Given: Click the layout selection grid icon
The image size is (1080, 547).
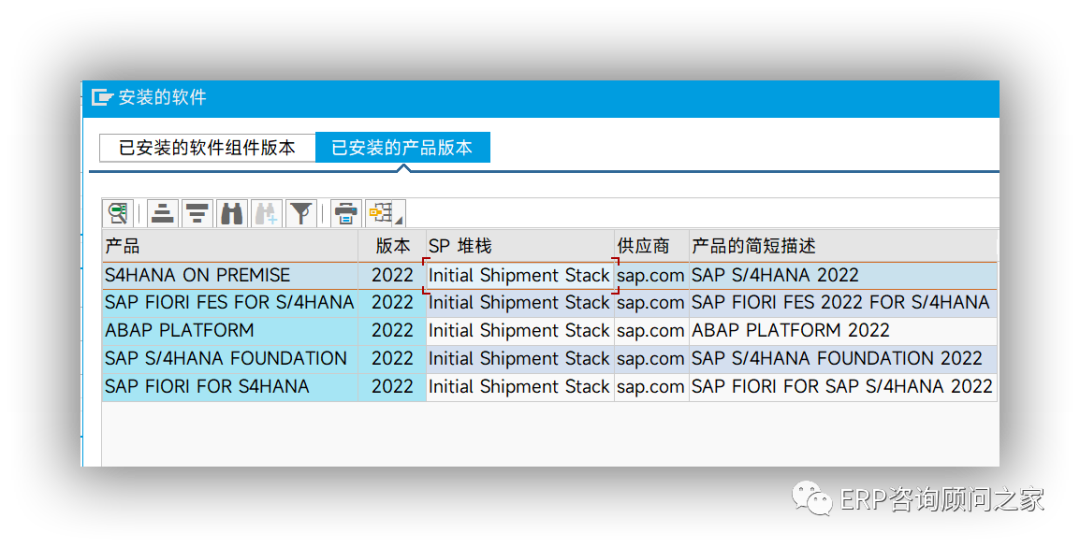Looking at the screenshot, I should pyautogui.click(x=380, y=213).
